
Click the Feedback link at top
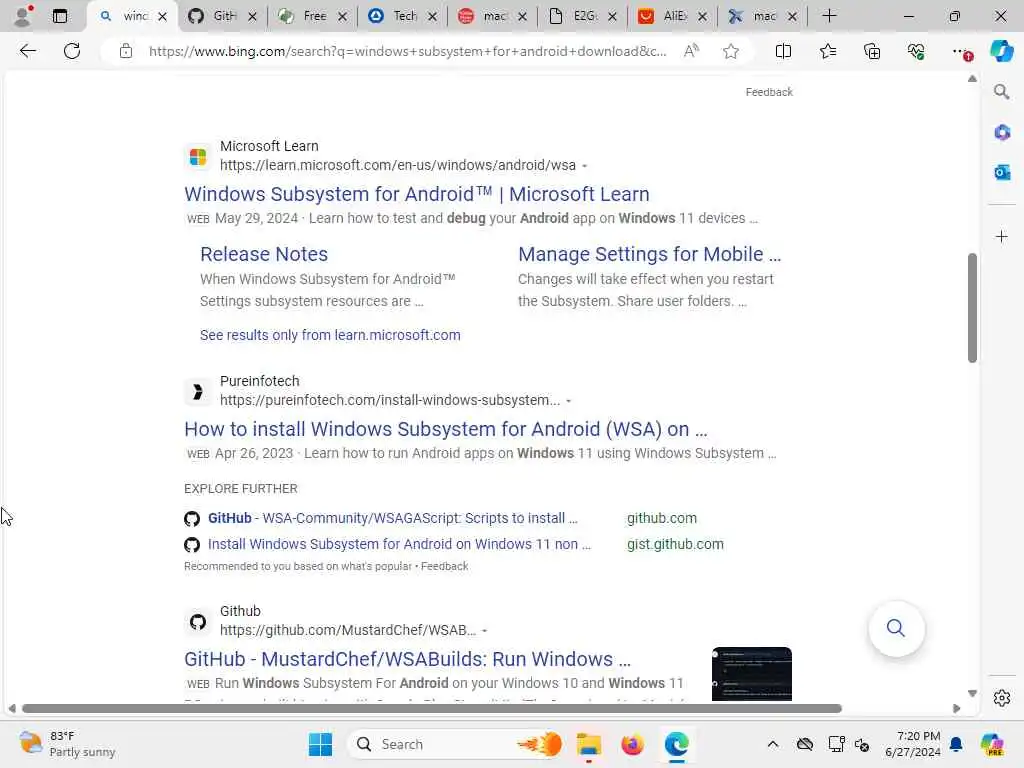pyautogui.click(x=769, y=92)
